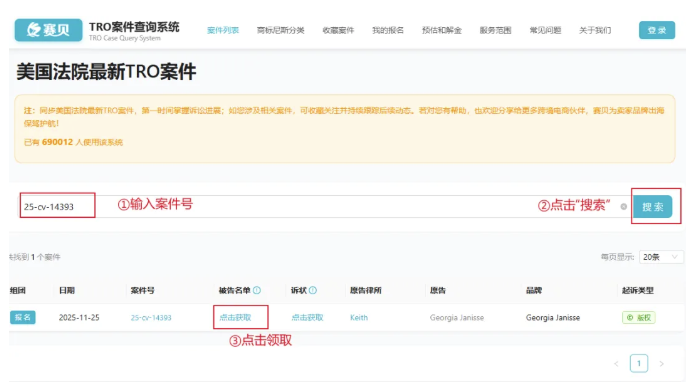Click brand Georgia Janisse in 品牌 column
The image size is (690, 382).
(553, 318)
